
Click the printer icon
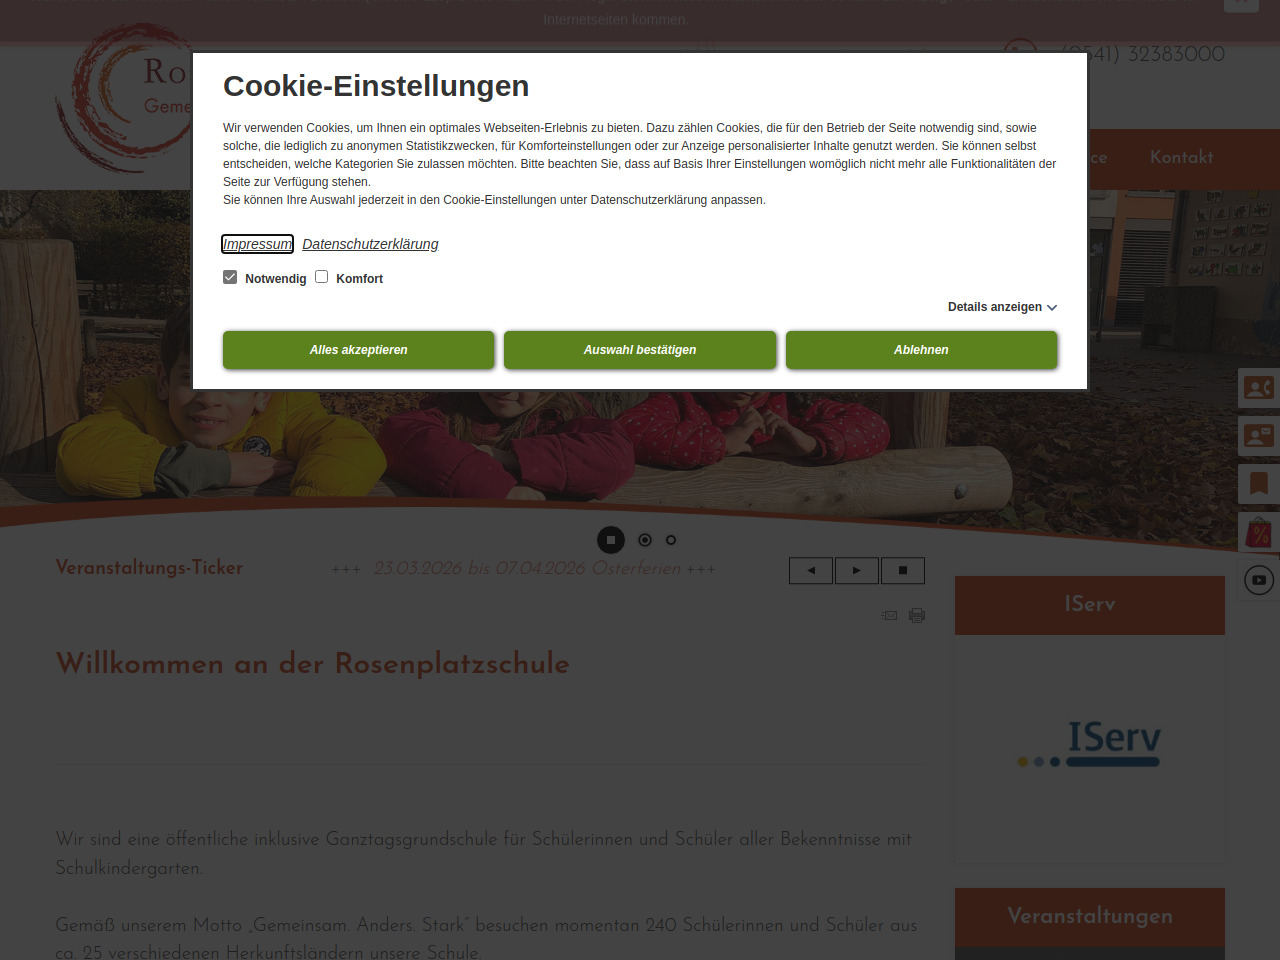point(917,616)
